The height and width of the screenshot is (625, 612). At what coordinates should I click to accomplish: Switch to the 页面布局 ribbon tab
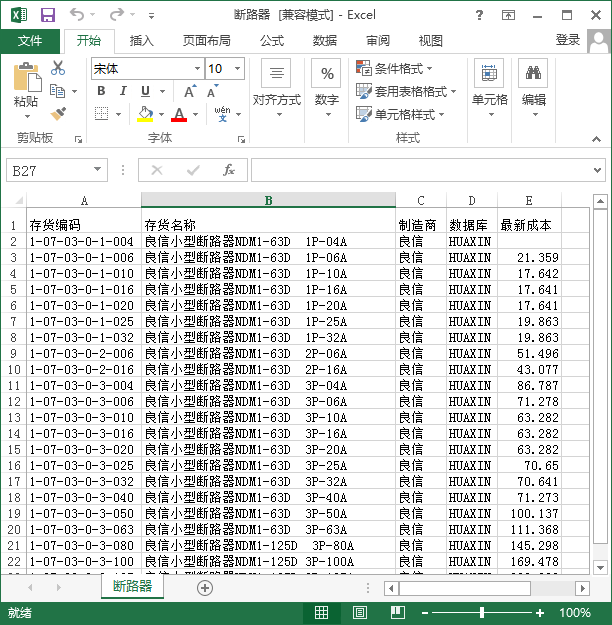coord(207,41)
